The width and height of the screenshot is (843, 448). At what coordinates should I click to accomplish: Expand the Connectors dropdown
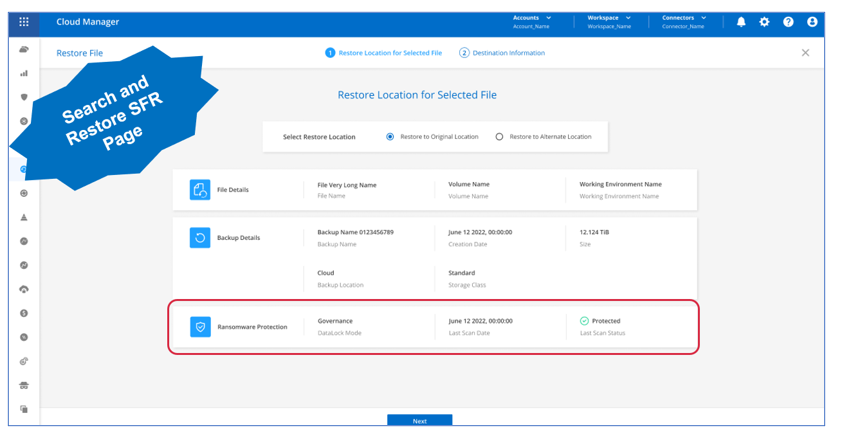[x=684, y=18]
